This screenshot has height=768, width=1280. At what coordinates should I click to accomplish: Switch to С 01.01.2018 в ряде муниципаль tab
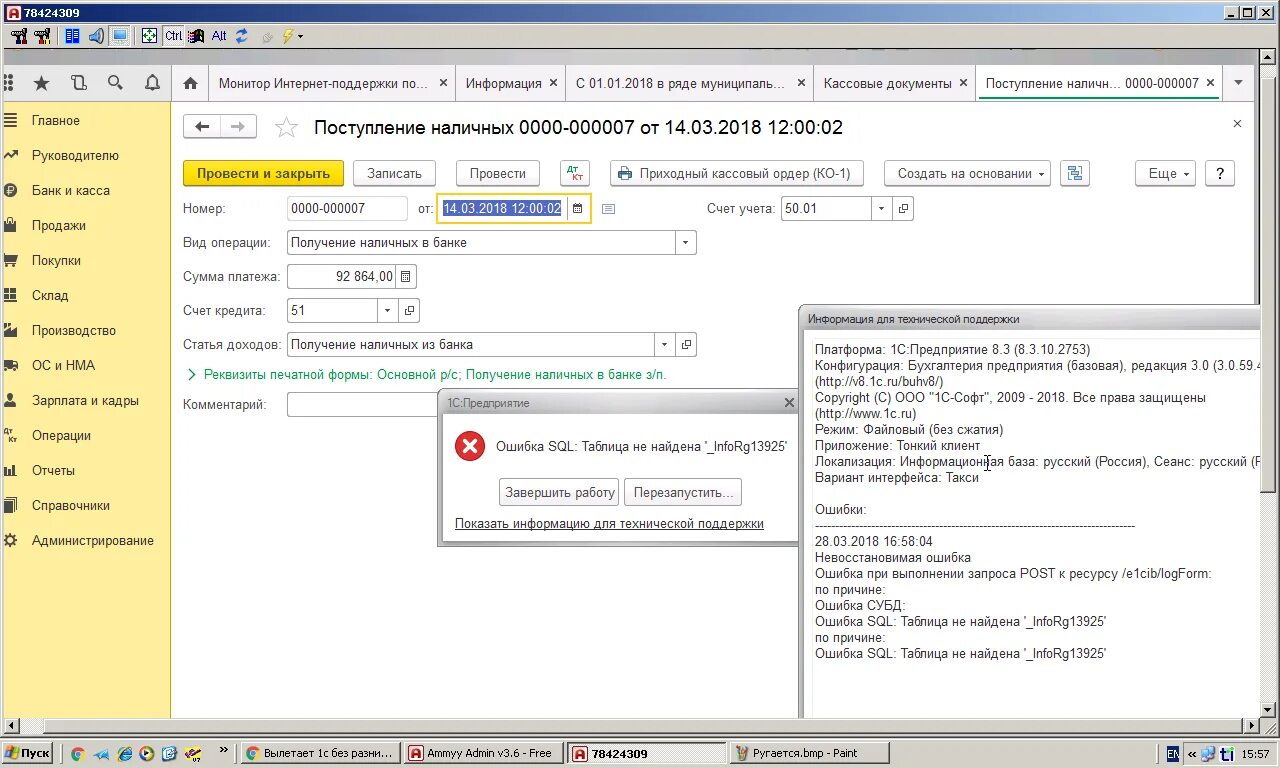(688, 83)
